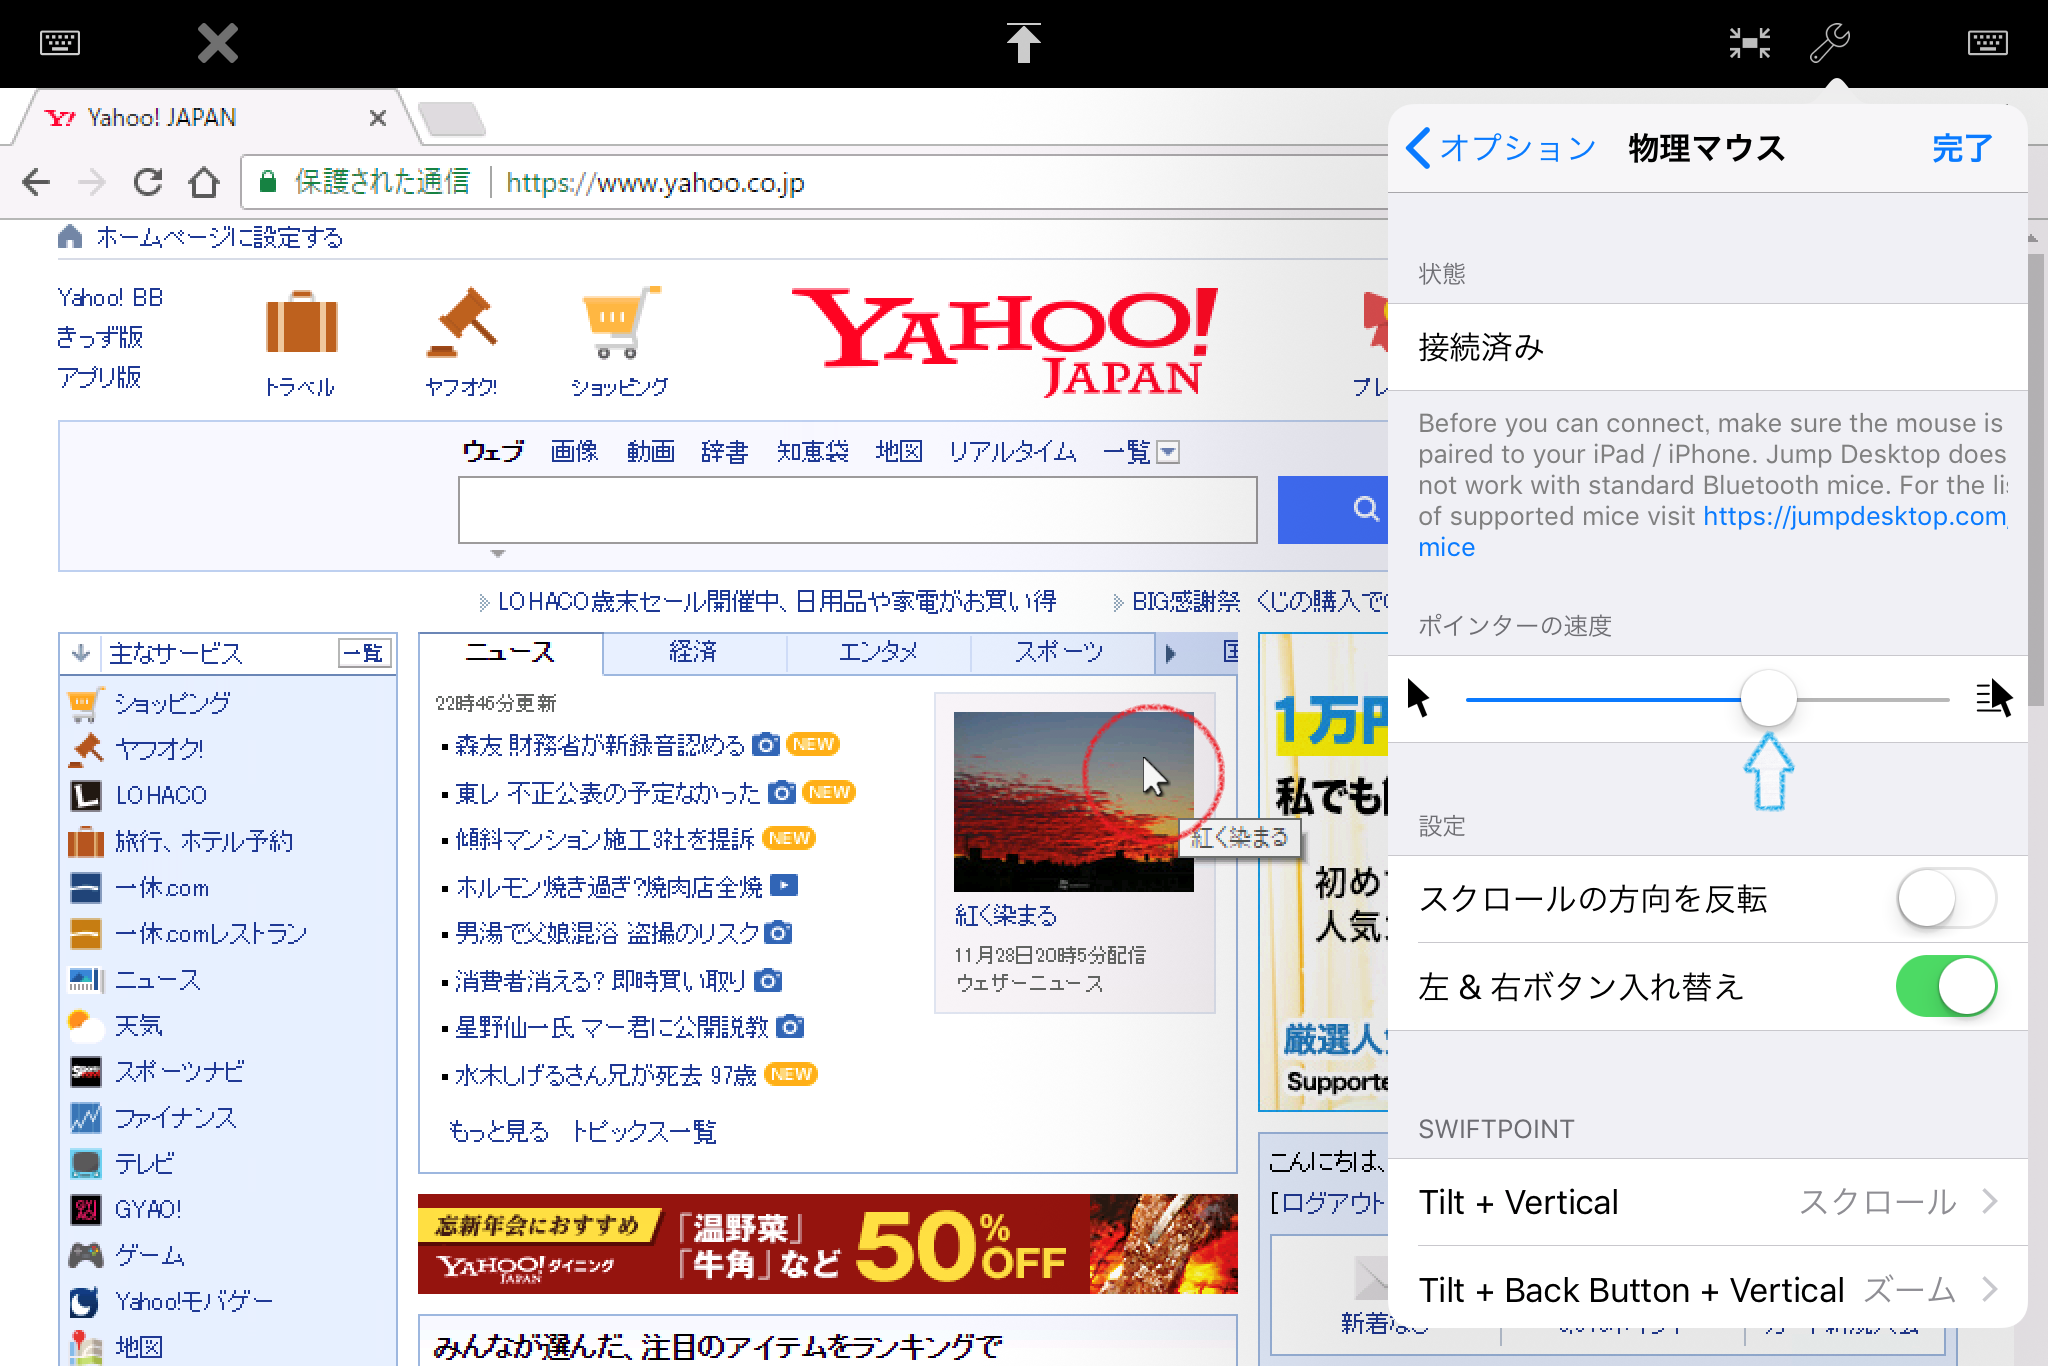This screenshot has height=1366, width=2048.
Task: Click the 接続済み status row
Action: (1708, 347)
